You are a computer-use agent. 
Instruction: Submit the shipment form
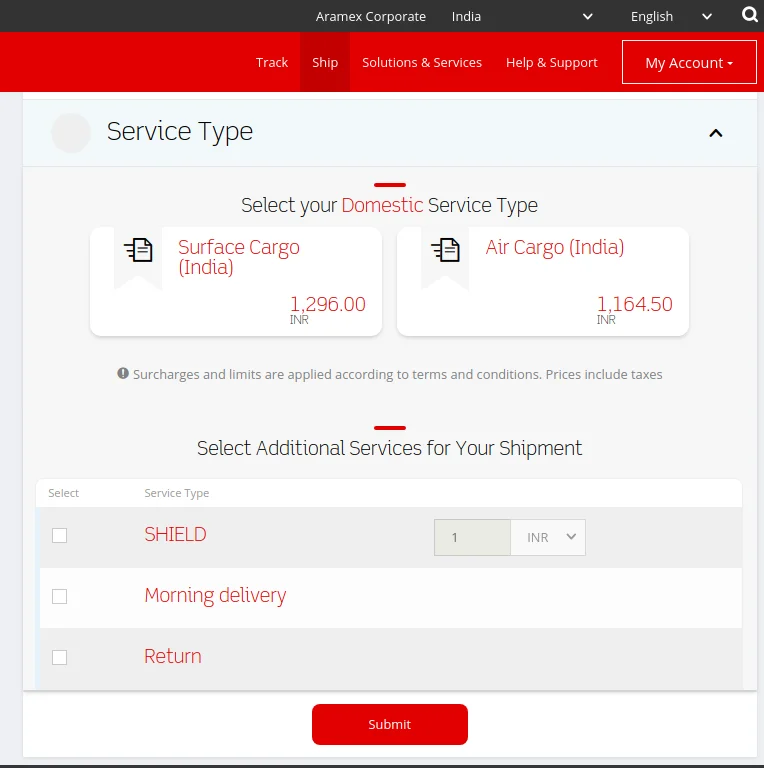point(389,724)
